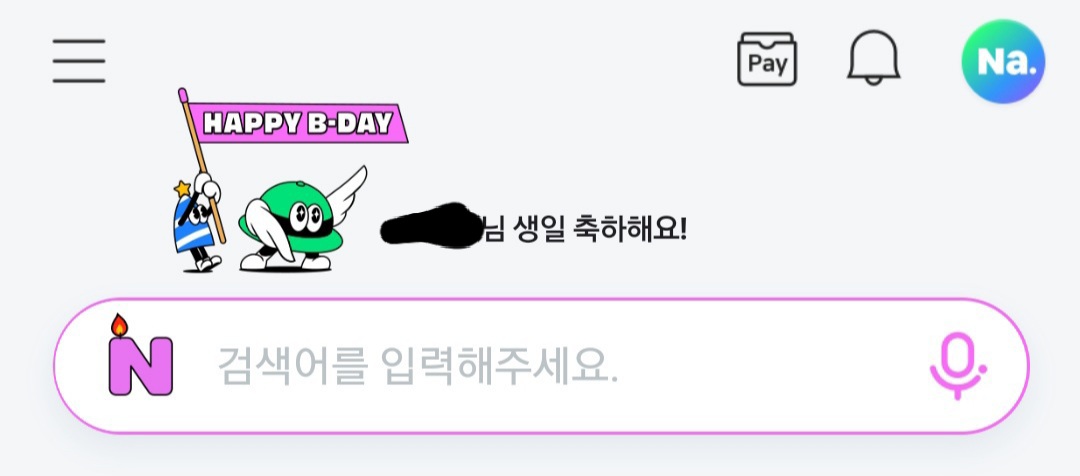Click the 'Pay' label inside the wallet icon
The height and width of the screenshot is (476, 1080).
coord(767,64)
